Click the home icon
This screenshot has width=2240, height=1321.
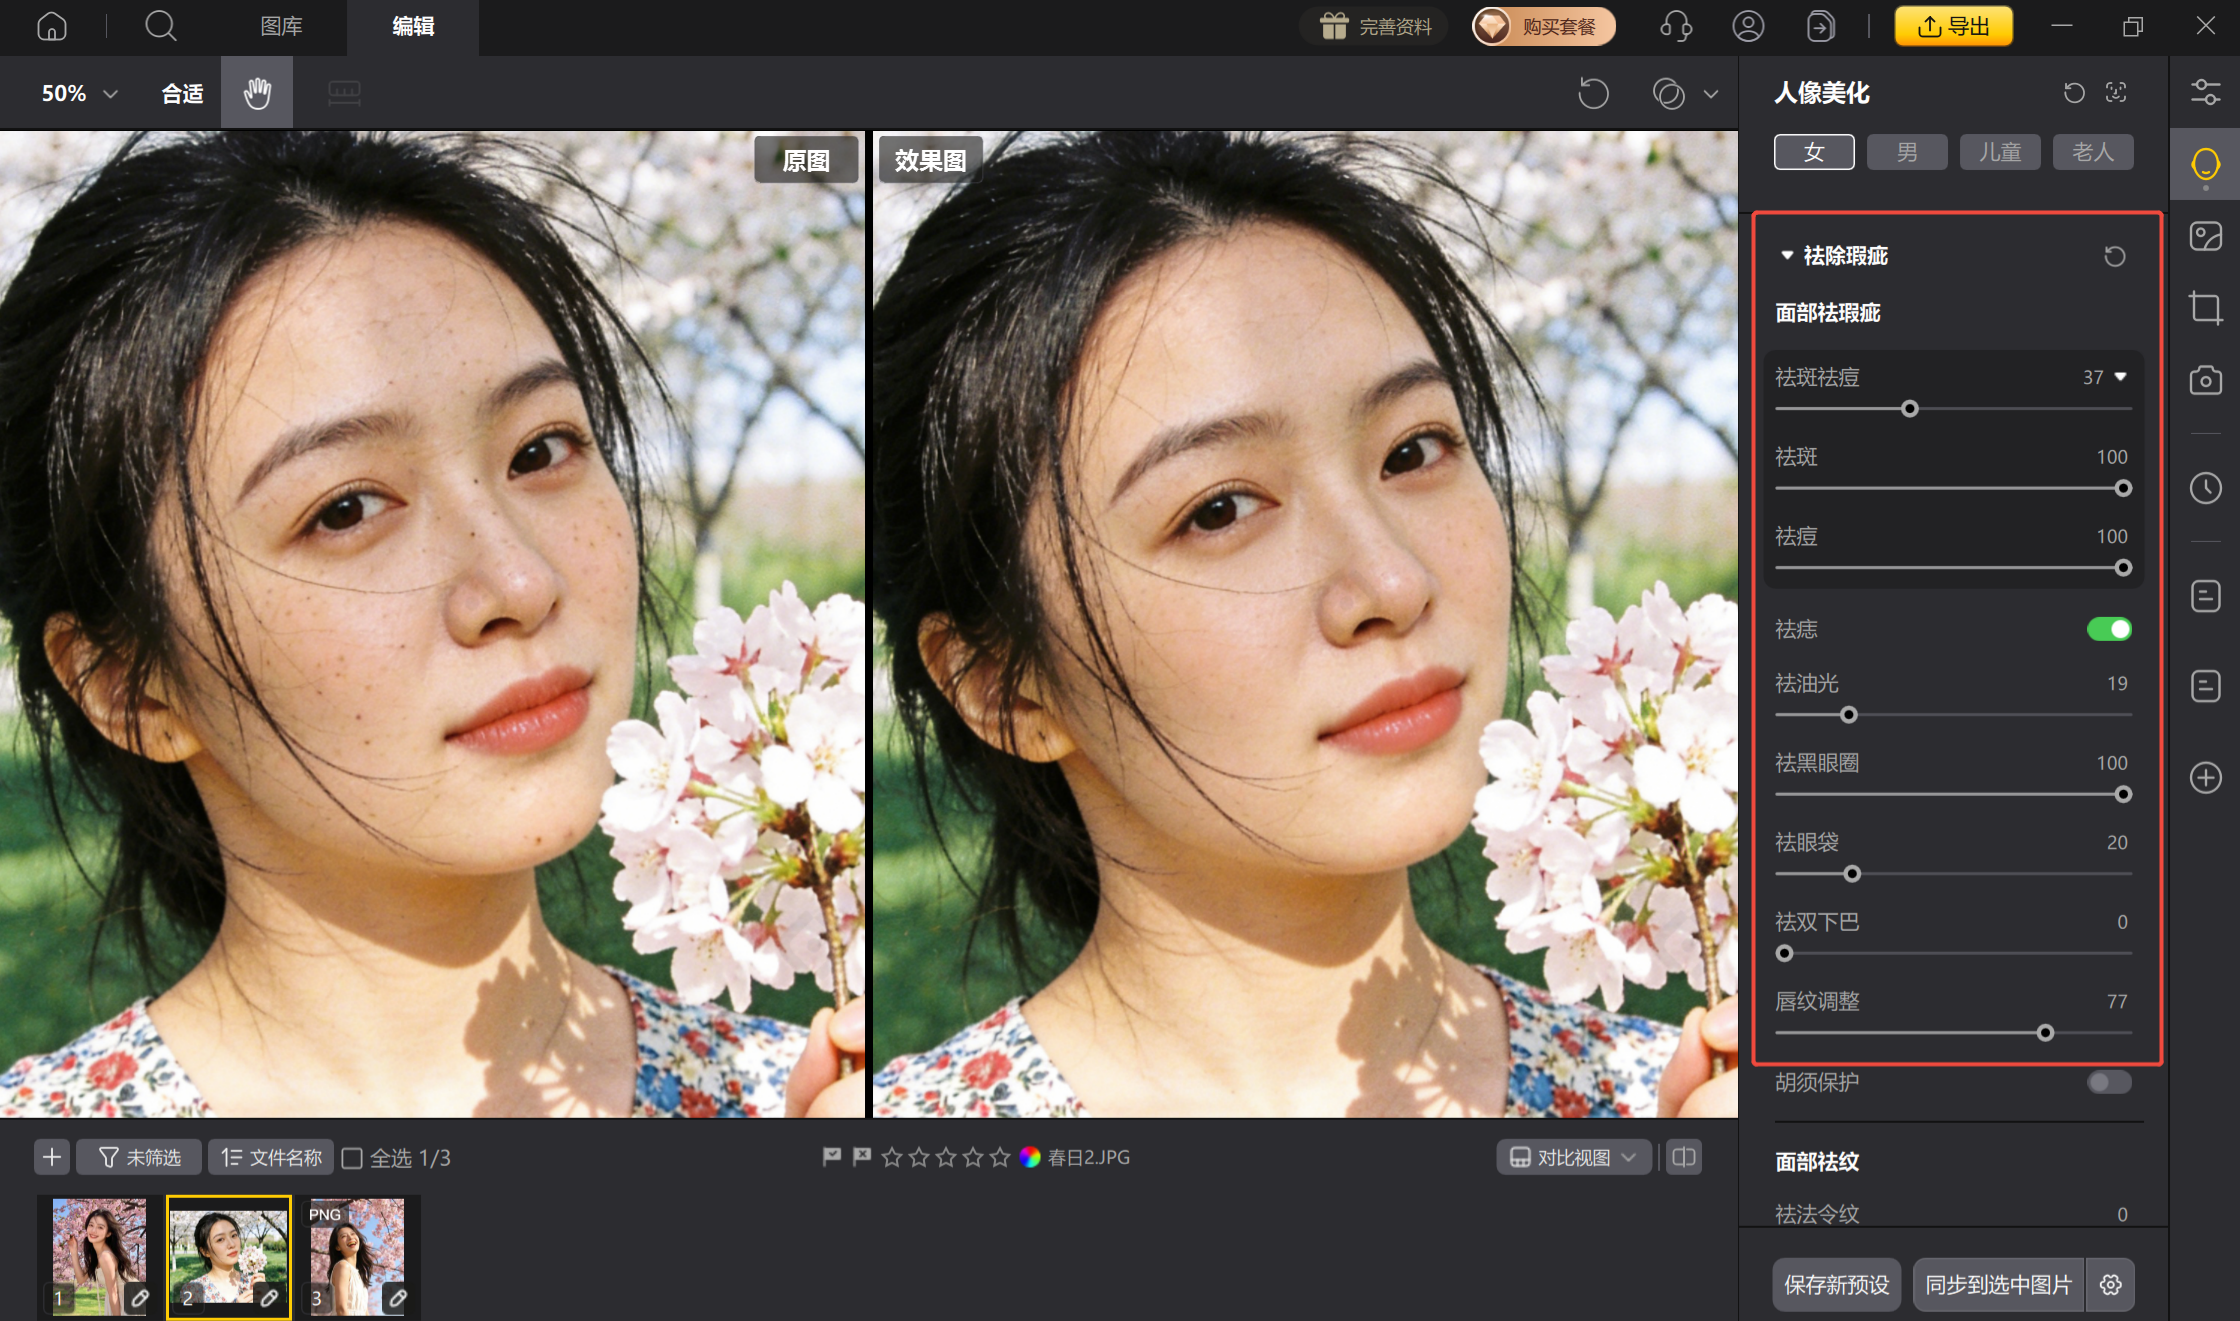52,26
